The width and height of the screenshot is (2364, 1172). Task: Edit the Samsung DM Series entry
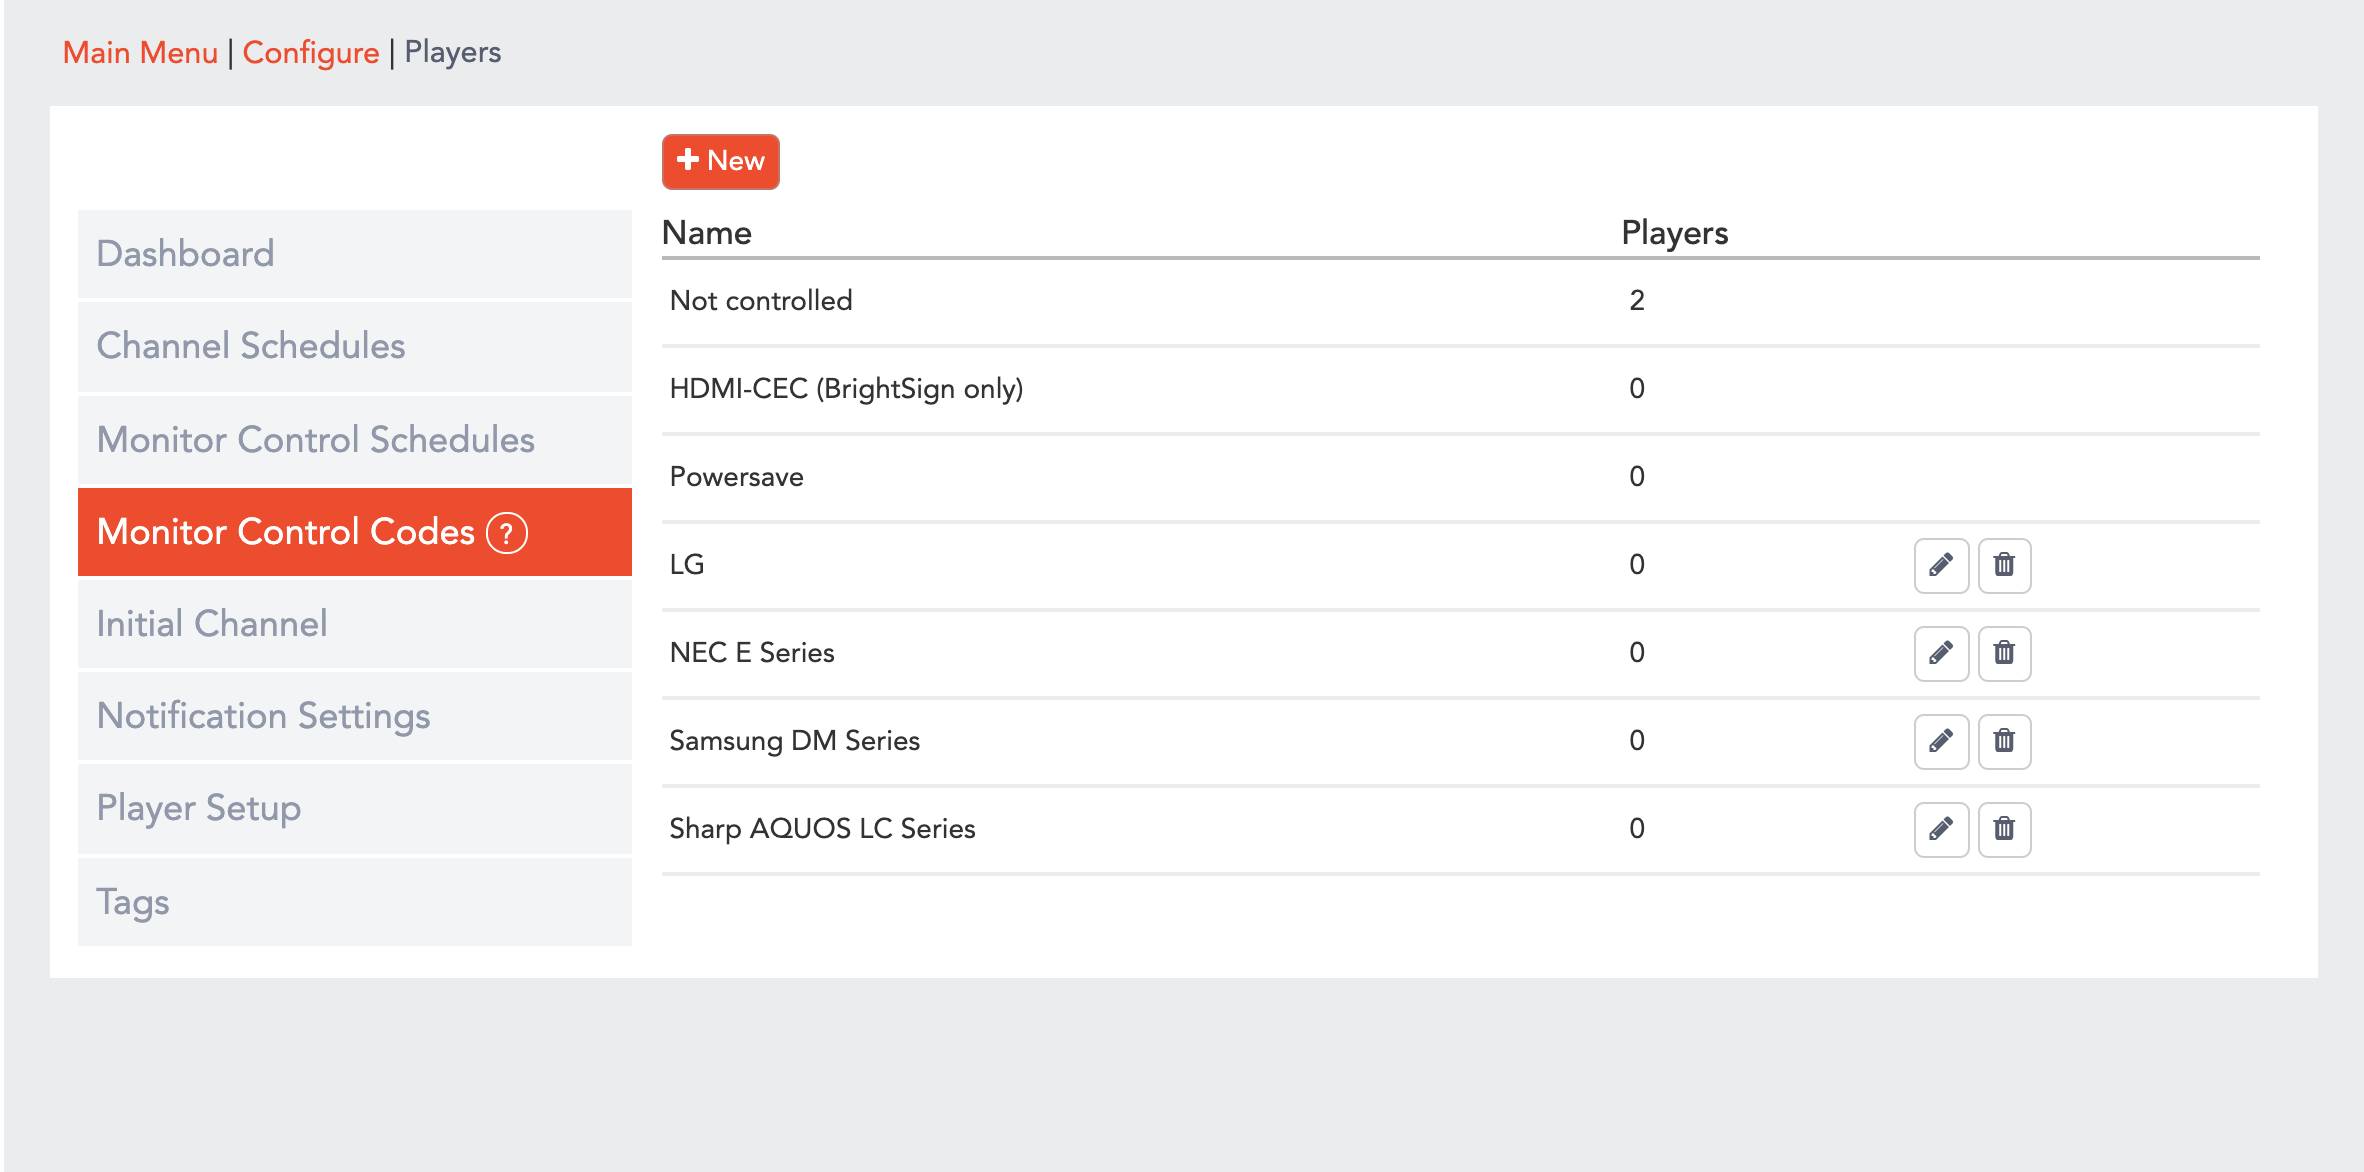coord(1941,741)
